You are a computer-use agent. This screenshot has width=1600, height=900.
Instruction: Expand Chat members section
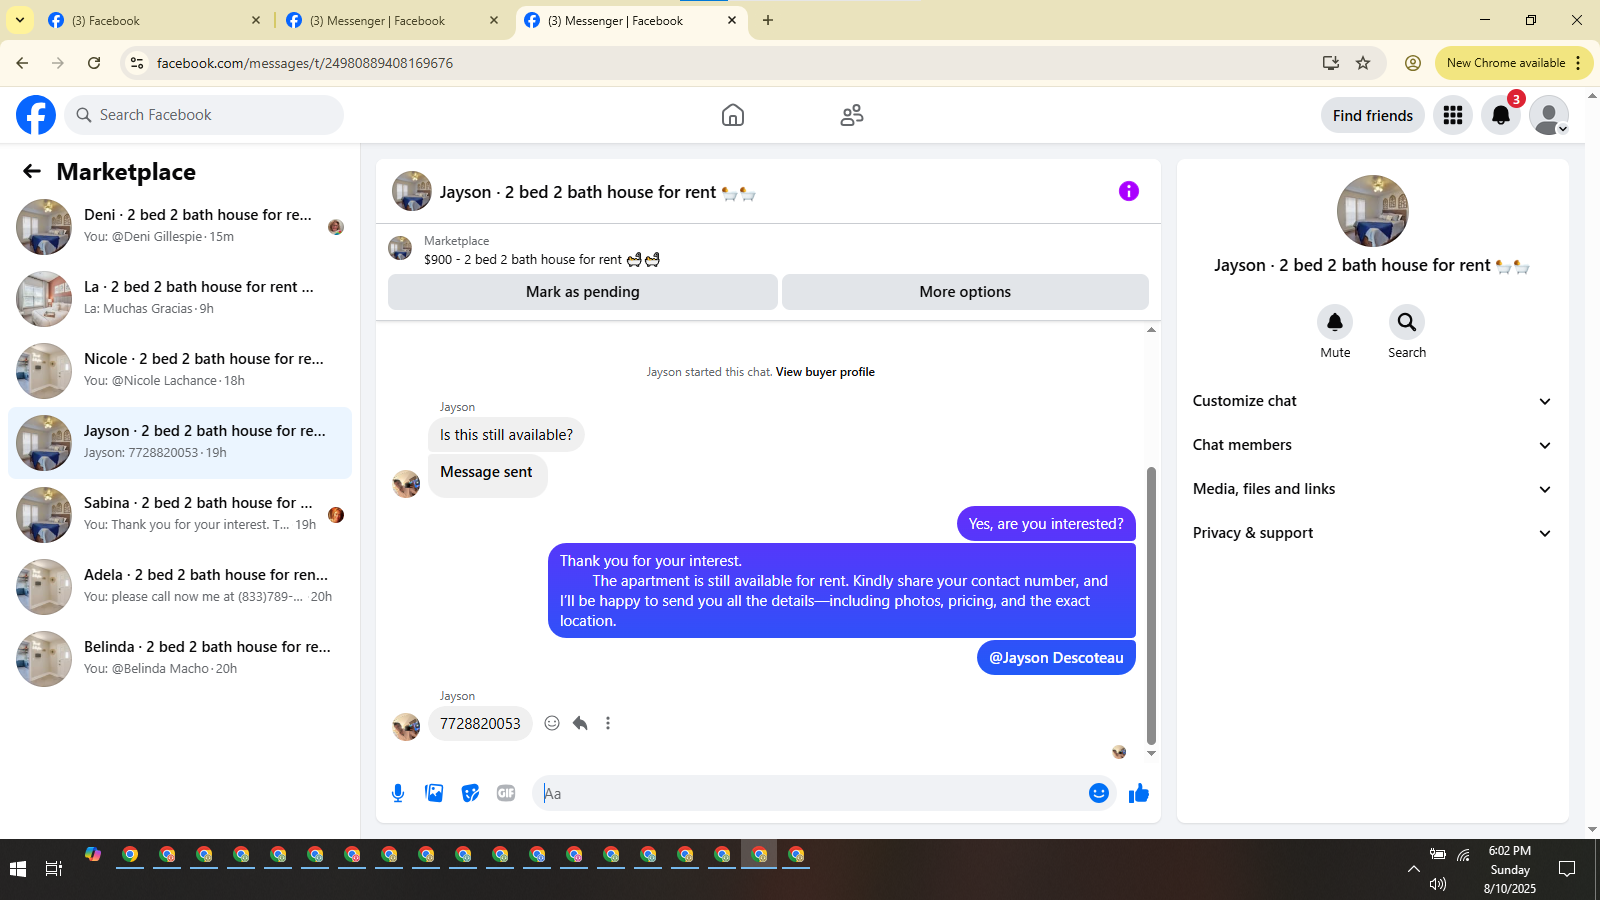1373,445
